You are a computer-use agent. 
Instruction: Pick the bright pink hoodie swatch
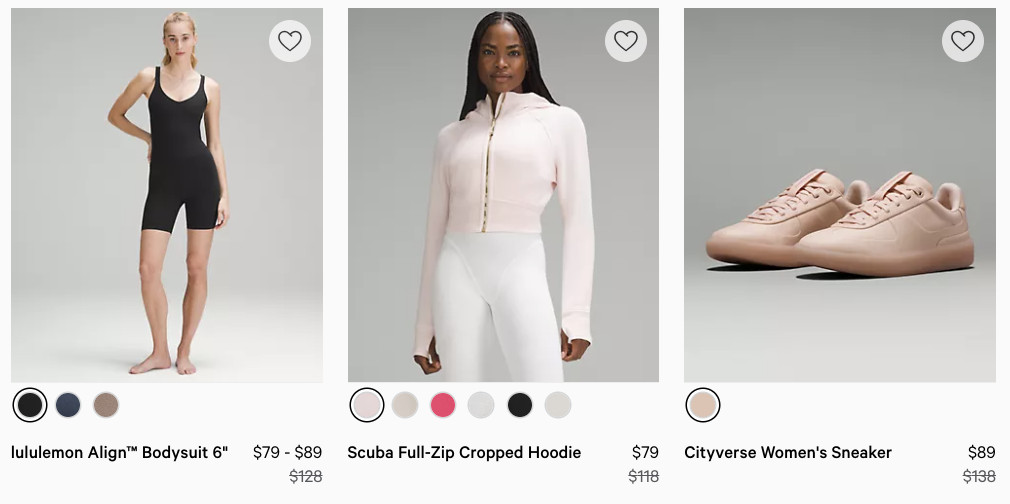click(443, 405)
